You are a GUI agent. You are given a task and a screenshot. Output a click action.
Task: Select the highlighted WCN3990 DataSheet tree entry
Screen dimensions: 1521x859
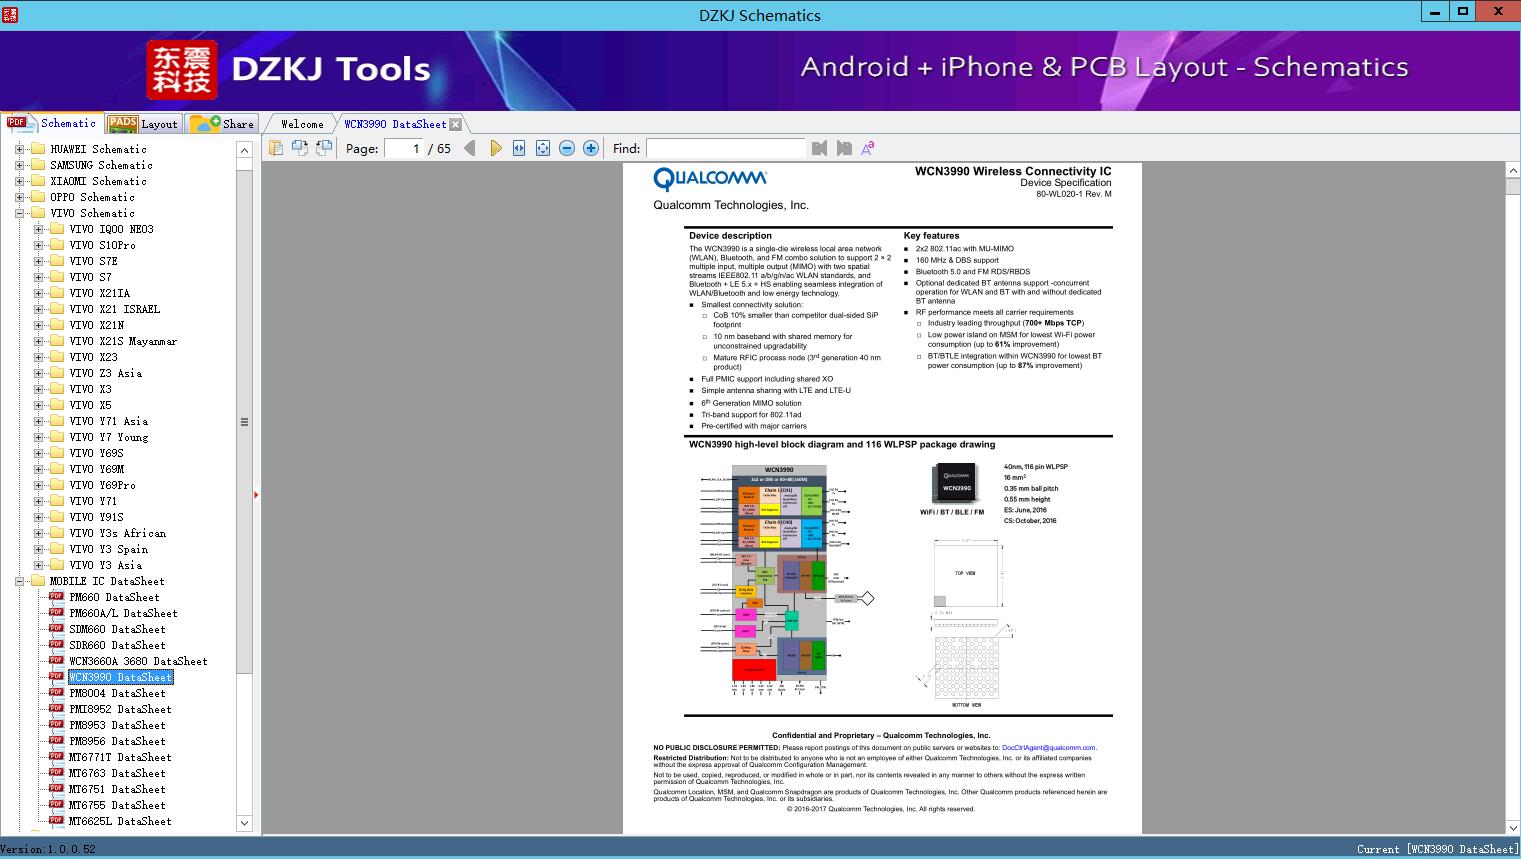tap(121, 677)
